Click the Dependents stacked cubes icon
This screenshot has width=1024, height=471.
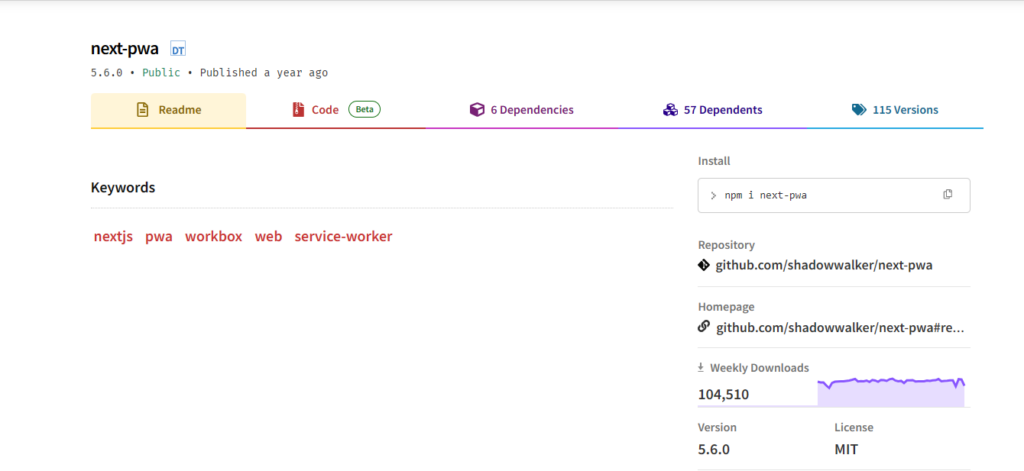[x=670, y=110]
